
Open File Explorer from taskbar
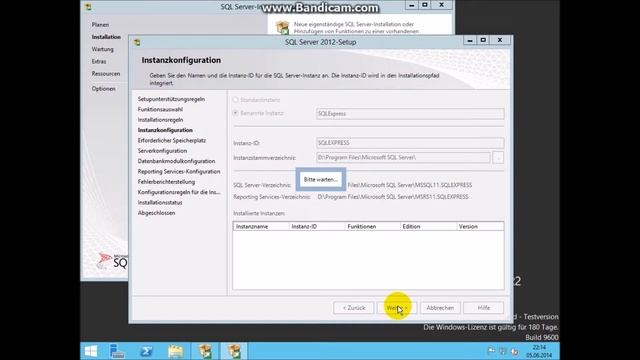(x=176, y=351)
